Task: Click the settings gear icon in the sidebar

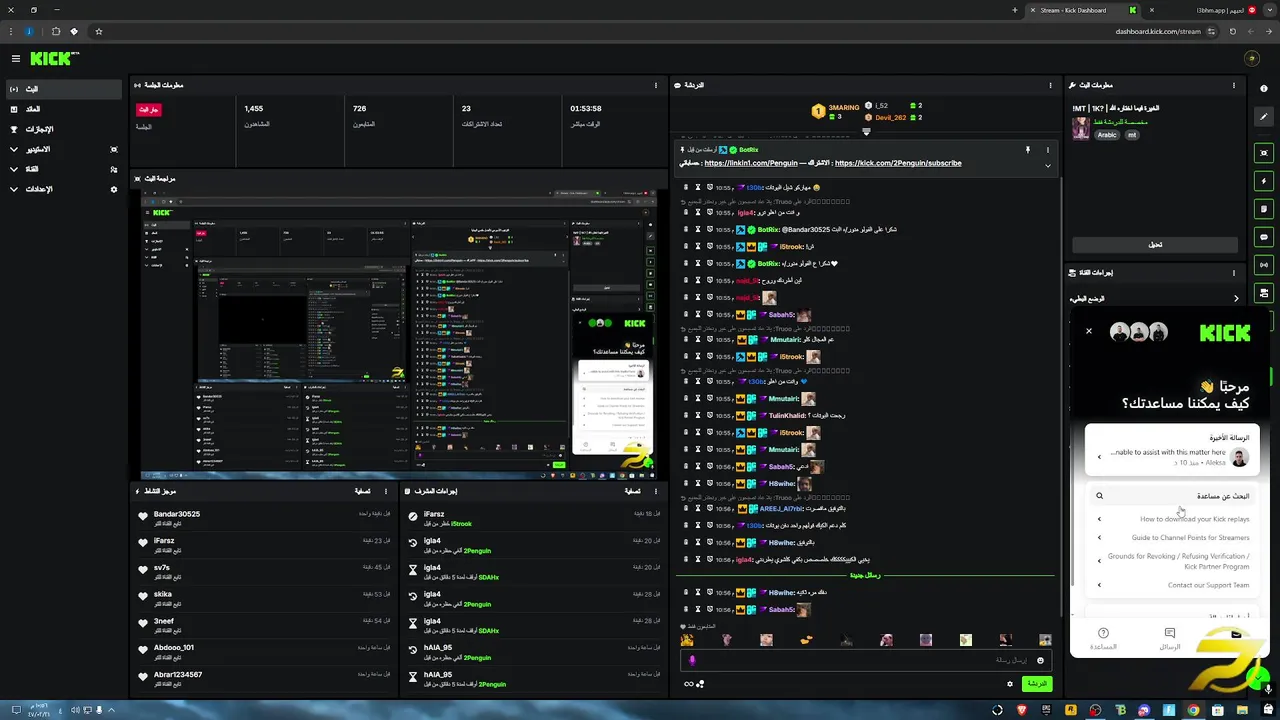Action: pos(114,189)
